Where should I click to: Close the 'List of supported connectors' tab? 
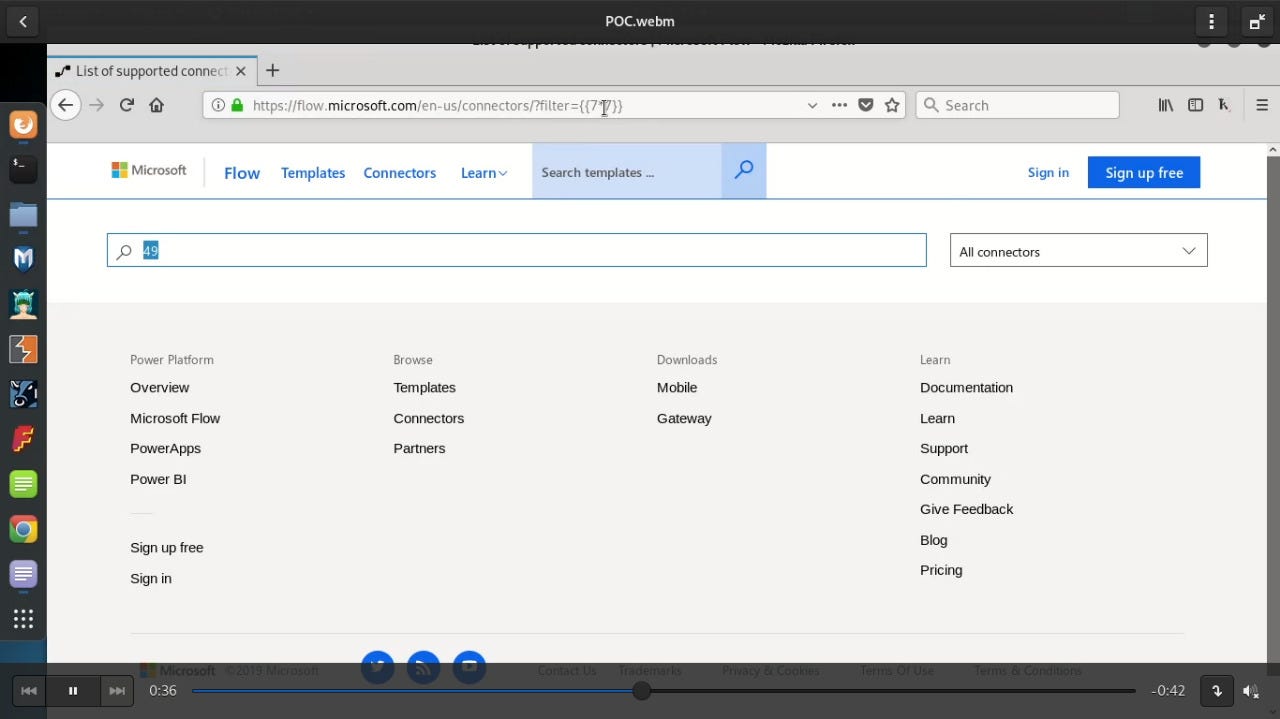240,71
